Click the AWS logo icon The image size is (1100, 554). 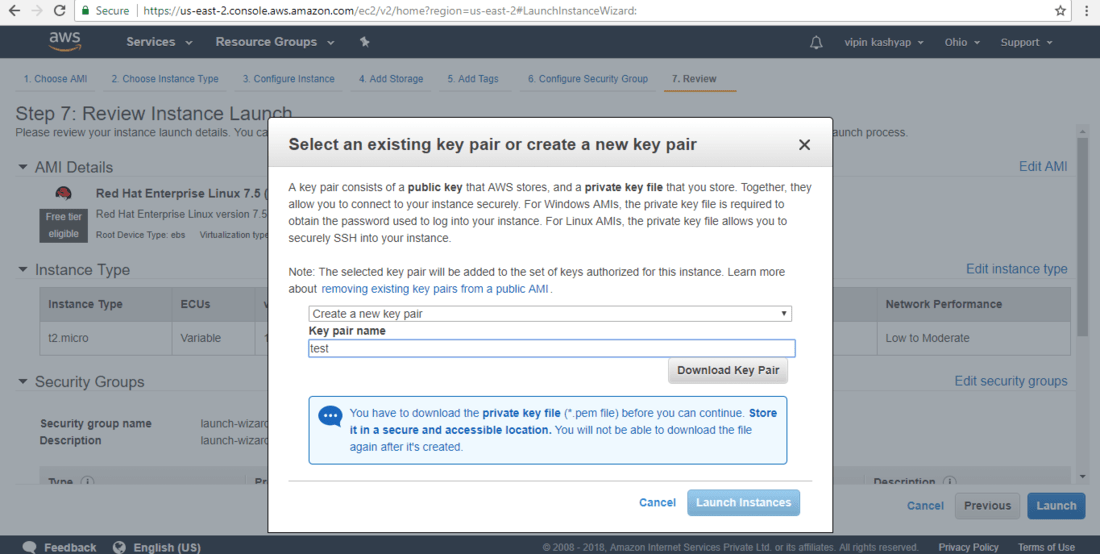tap(65, 42)
